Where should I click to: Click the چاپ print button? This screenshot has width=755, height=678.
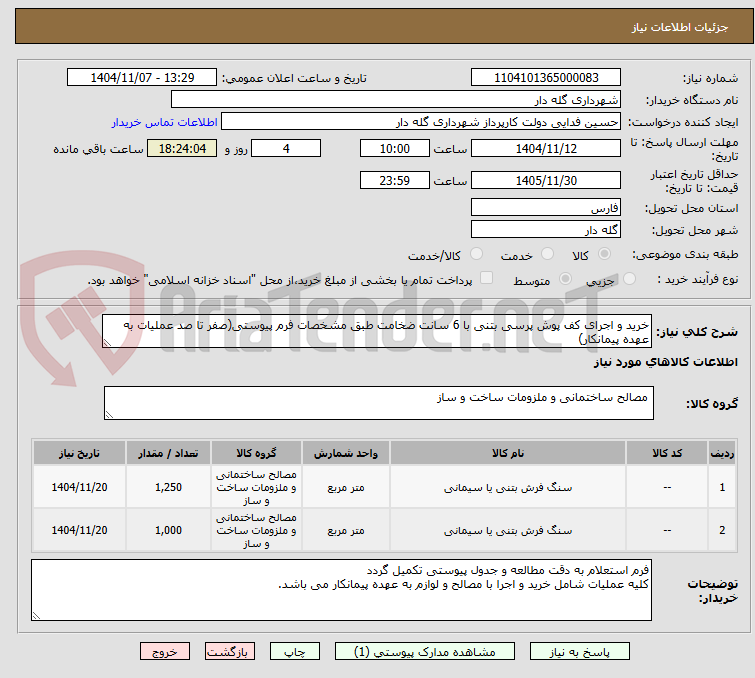click(x=295, y=652)
